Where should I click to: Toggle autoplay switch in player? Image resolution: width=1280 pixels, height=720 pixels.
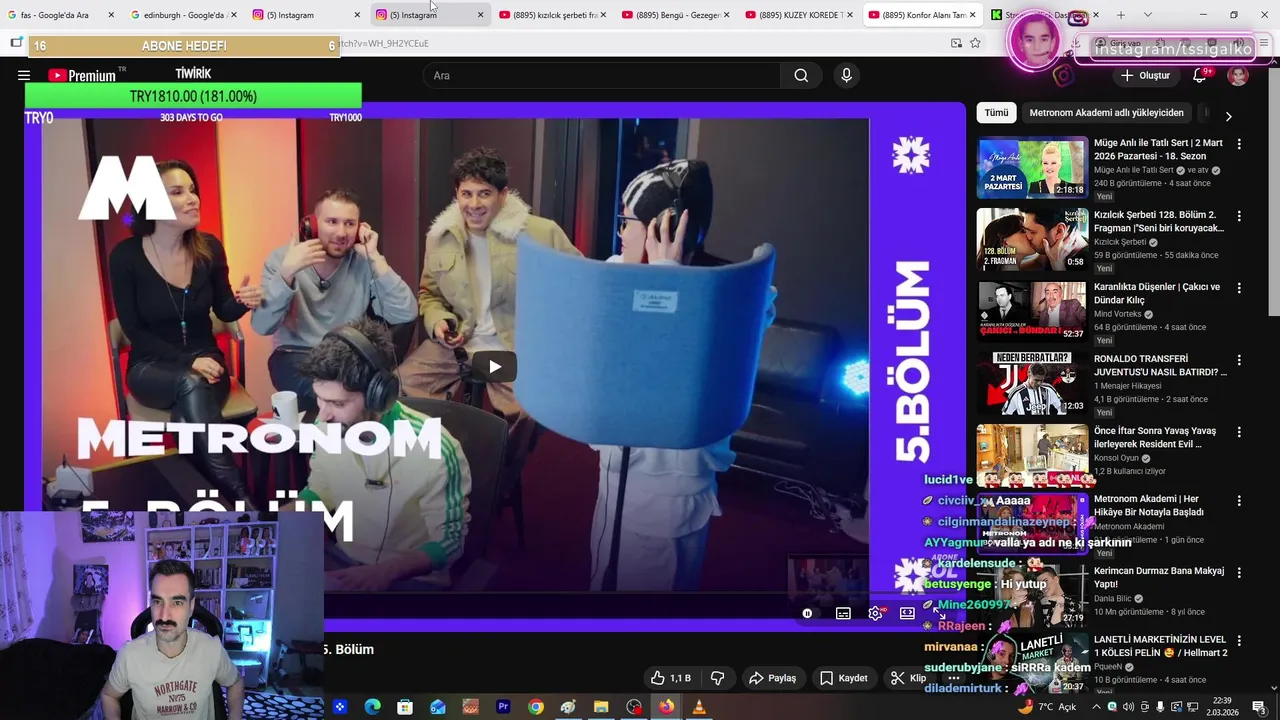pos(808,613)
